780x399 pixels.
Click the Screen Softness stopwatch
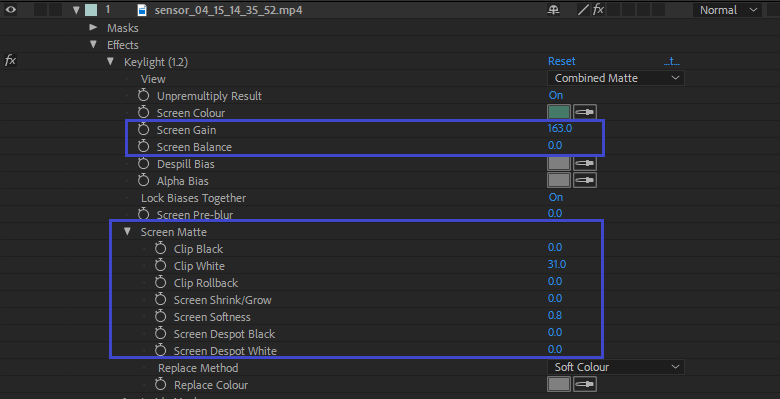160,316
